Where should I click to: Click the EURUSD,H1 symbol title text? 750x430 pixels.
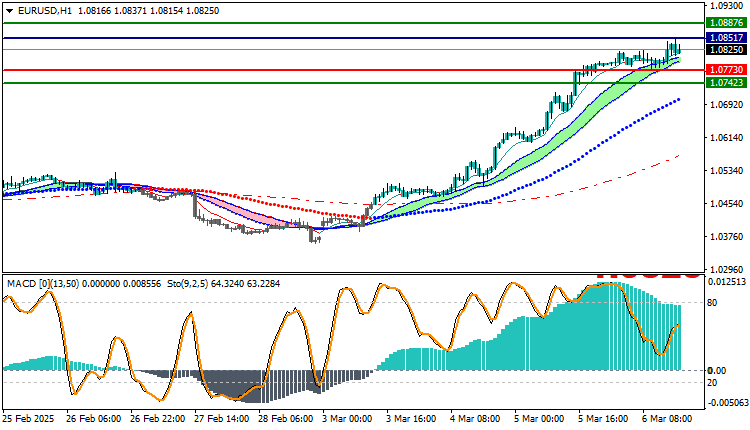point(45,11)
